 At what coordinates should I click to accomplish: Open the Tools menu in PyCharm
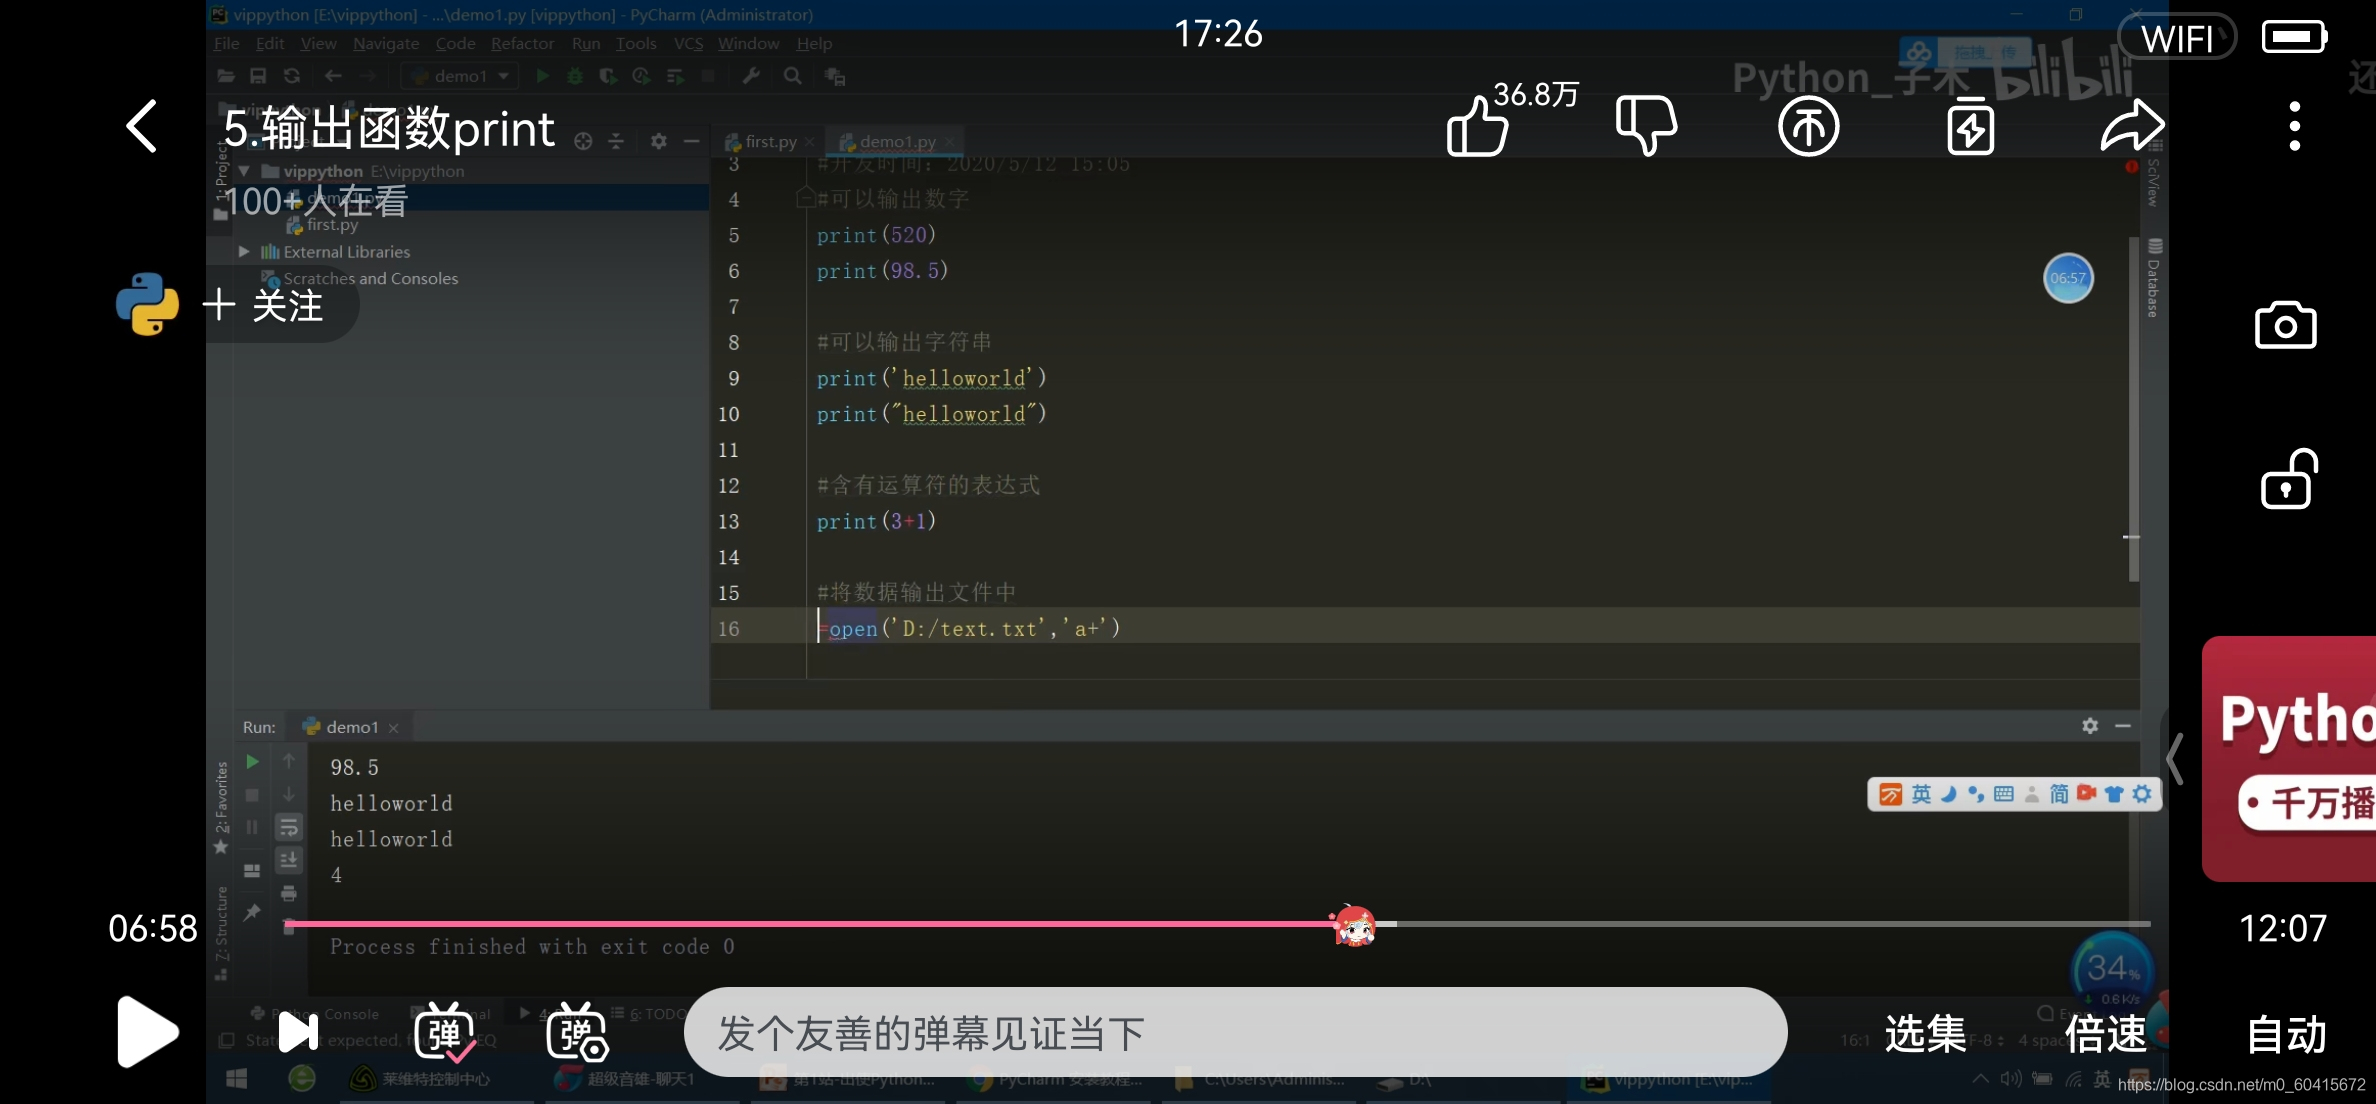pos(636,43)
